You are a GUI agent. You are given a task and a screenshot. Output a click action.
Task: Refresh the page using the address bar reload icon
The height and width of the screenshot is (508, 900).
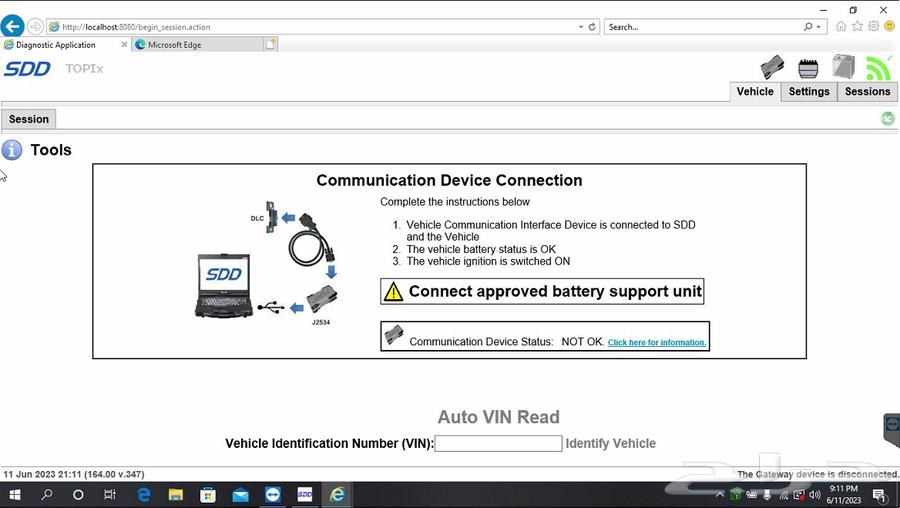coord(592,27)
